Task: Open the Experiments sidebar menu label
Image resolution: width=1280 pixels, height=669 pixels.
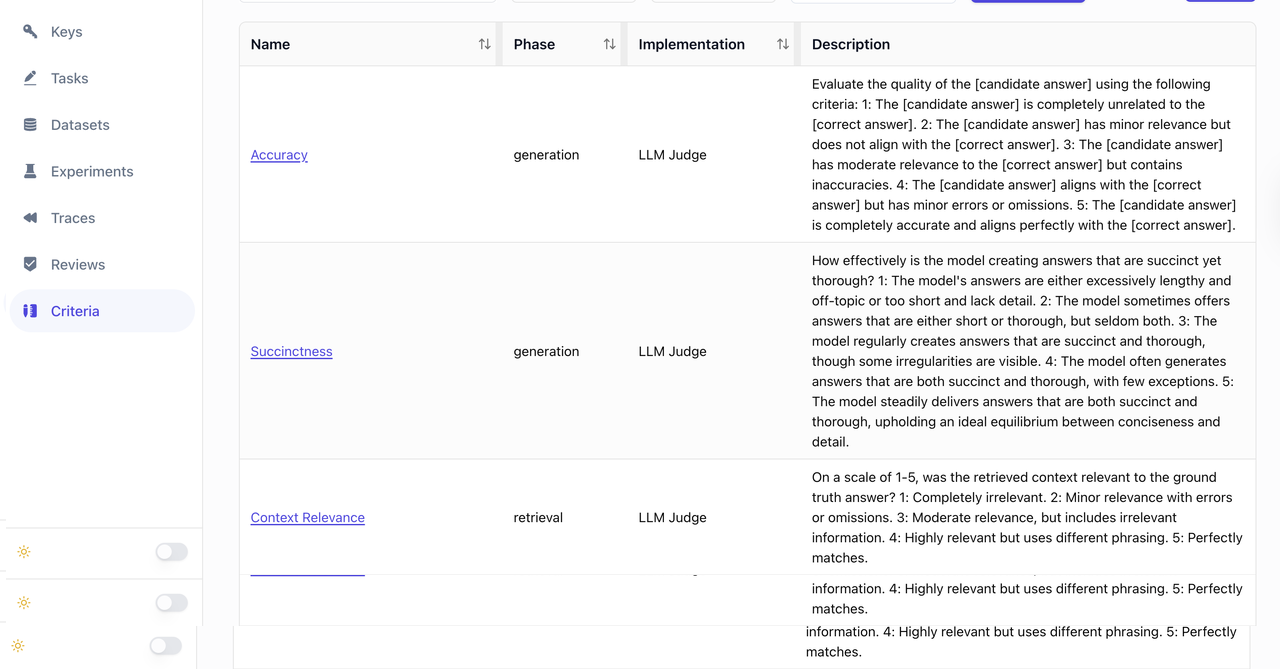Action: point(92,171)
